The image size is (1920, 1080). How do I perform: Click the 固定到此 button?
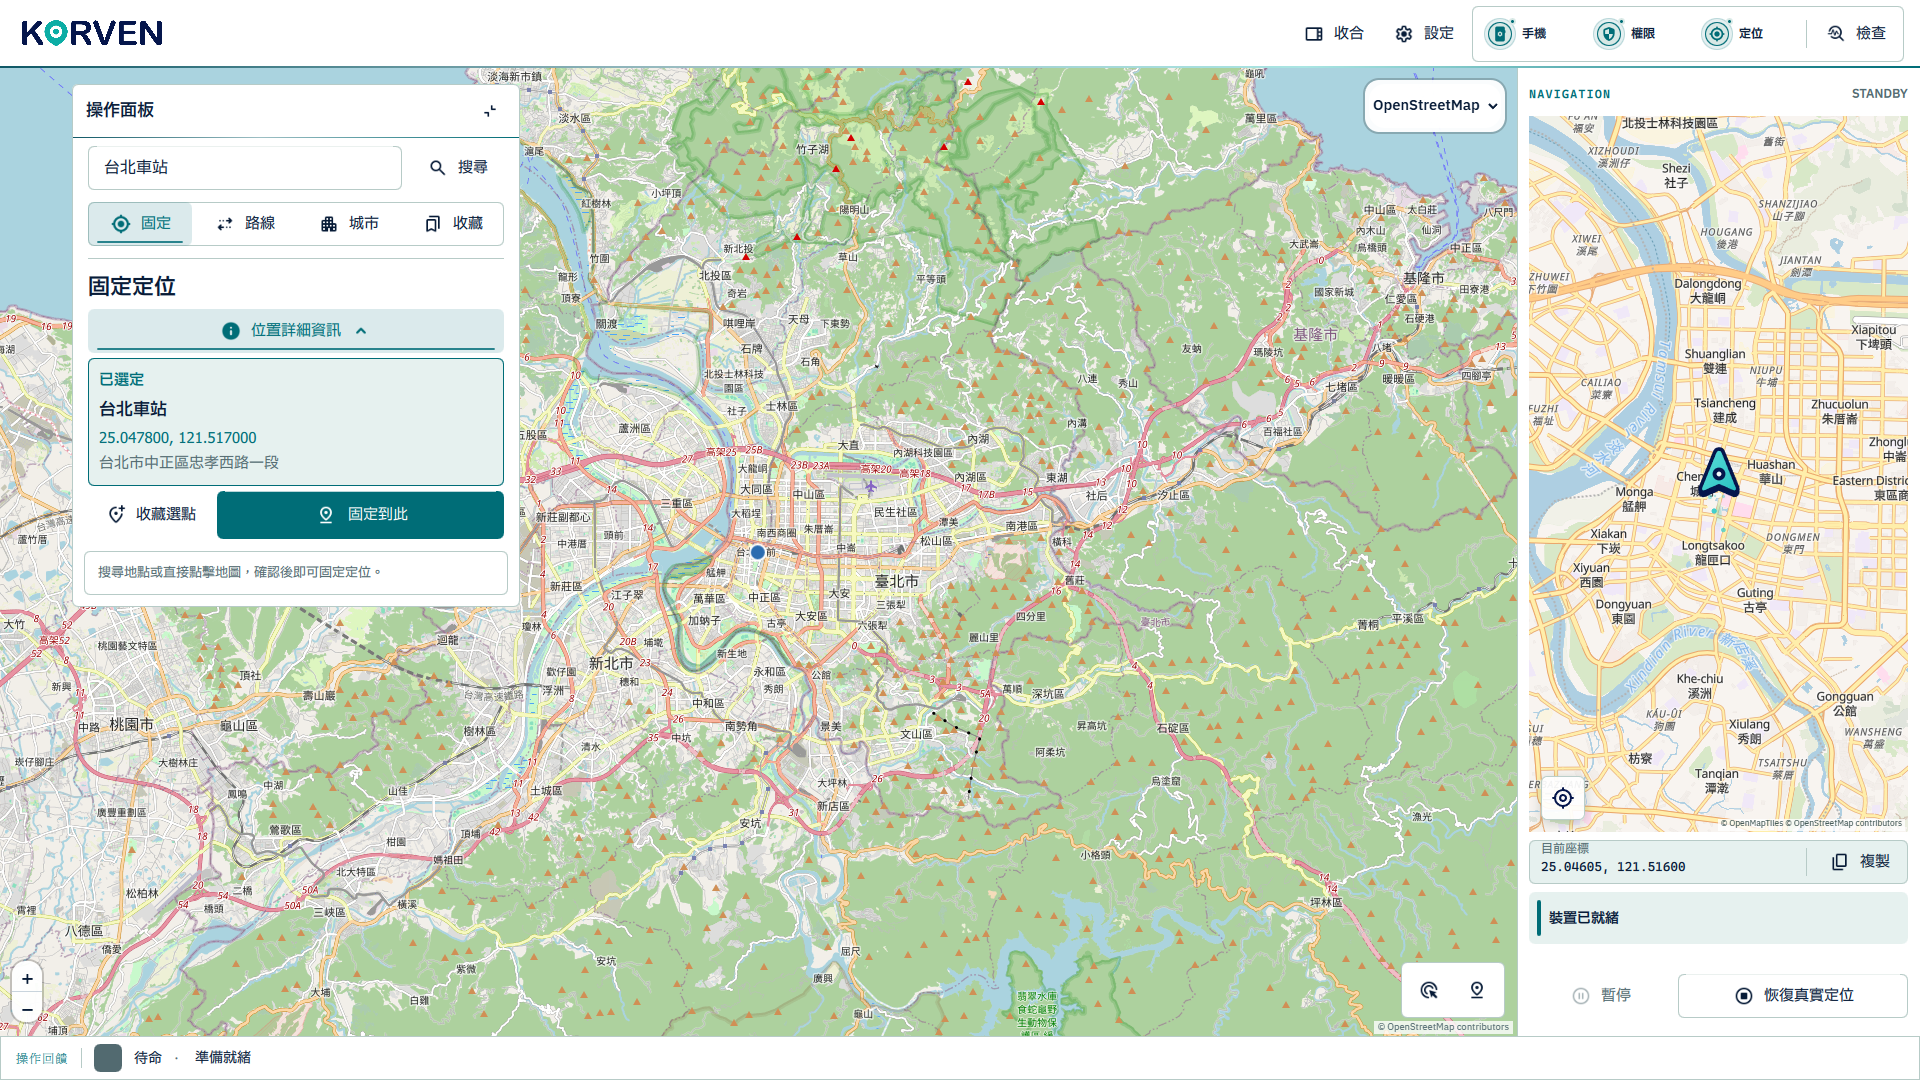point(361,515)
